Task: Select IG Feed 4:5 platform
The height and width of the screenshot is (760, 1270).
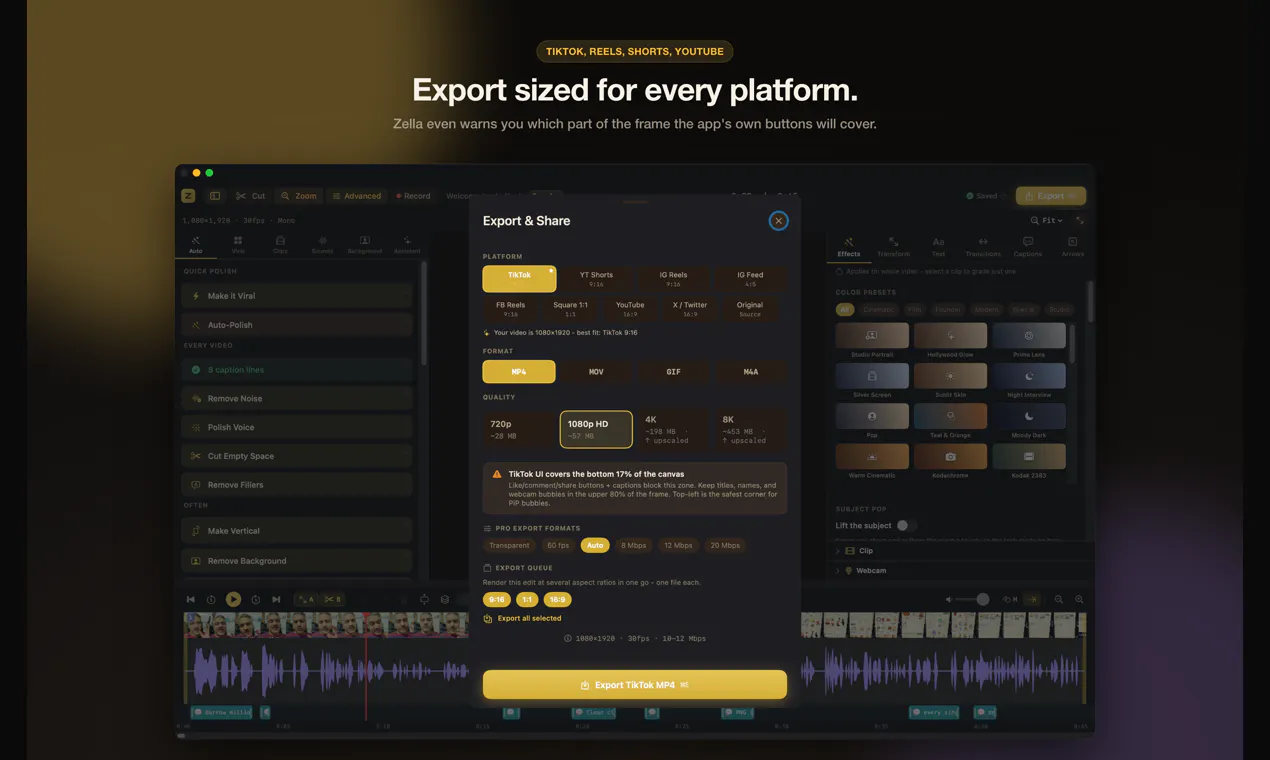Action: pyautogui.click(x=750, y=279)
